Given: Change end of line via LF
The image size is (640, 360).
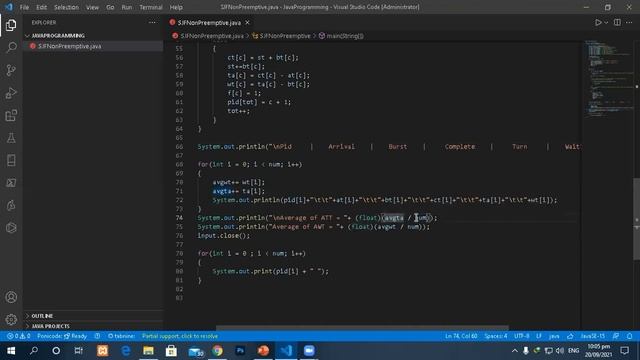Looking at the screenshot, I should tap(539, 336).
